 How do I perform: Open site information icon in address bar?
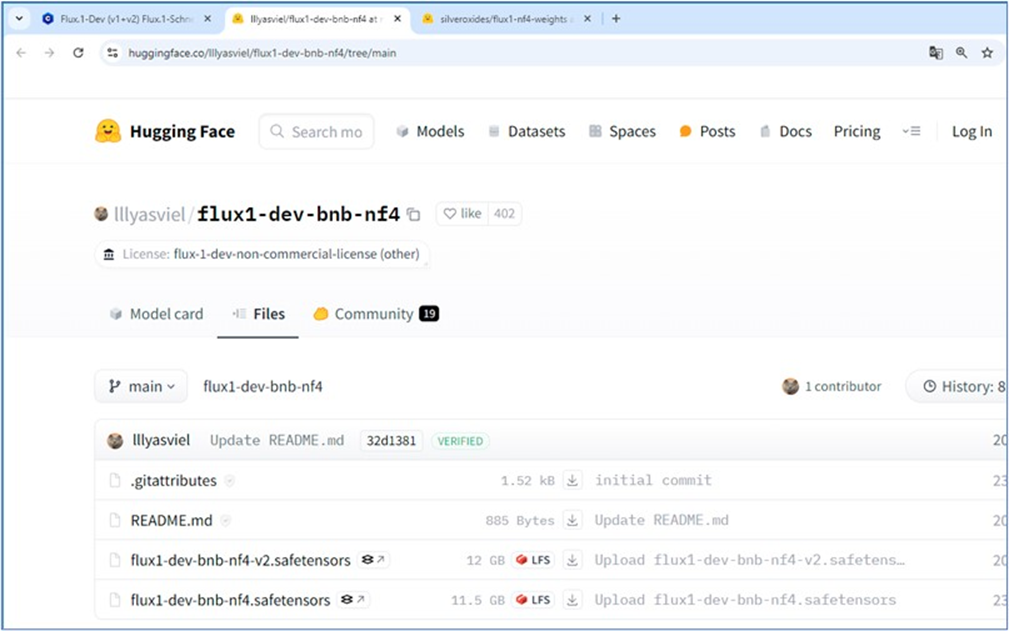(x=113, y=53)
